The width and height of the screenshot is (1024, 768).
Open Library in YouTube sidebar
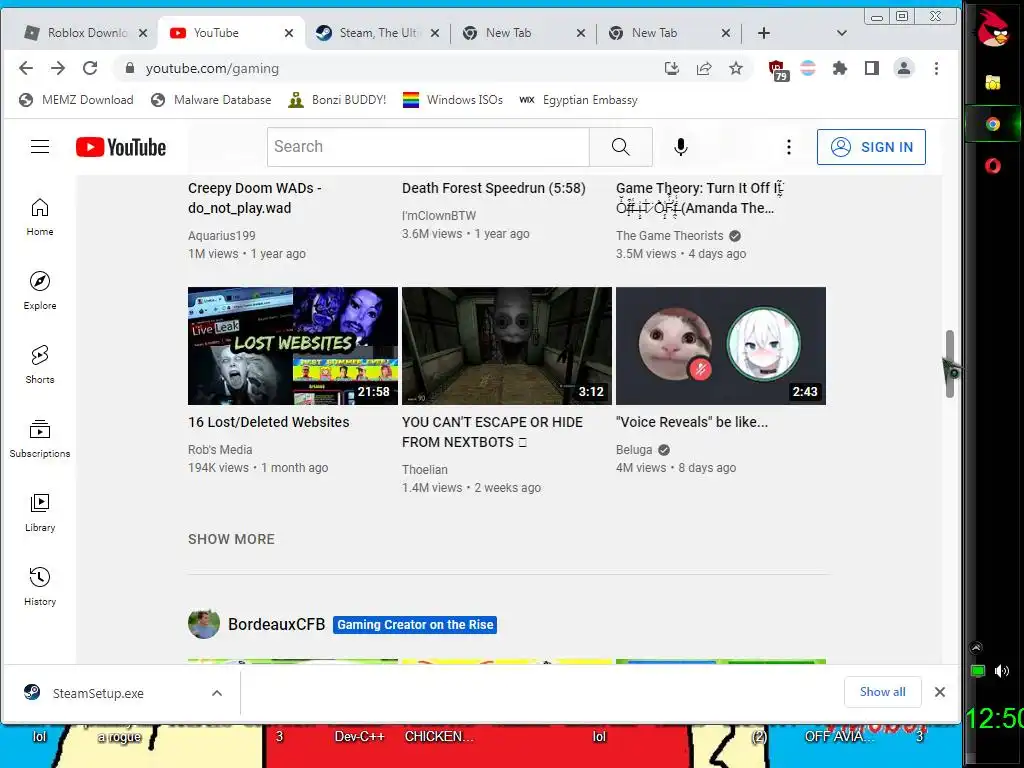point(40,513)
